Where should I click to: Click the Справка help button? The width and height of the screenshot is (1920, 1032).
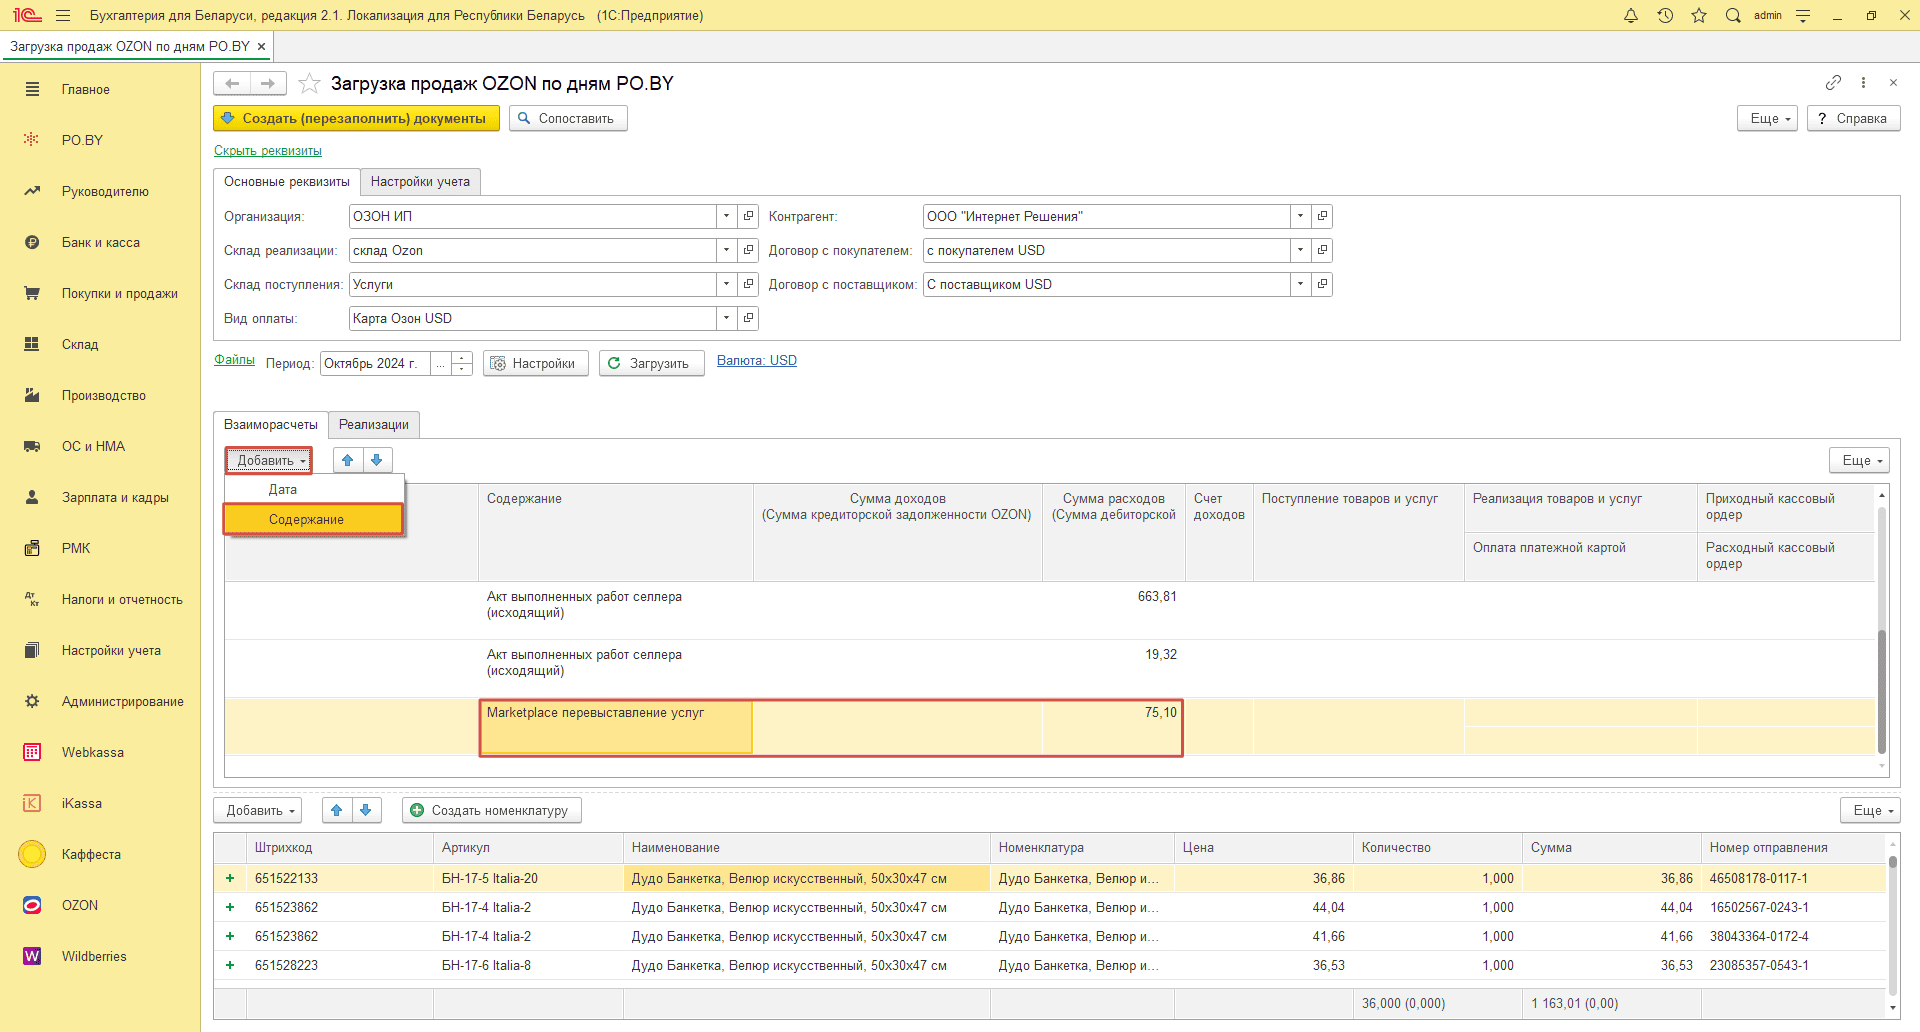point(1853,118)
